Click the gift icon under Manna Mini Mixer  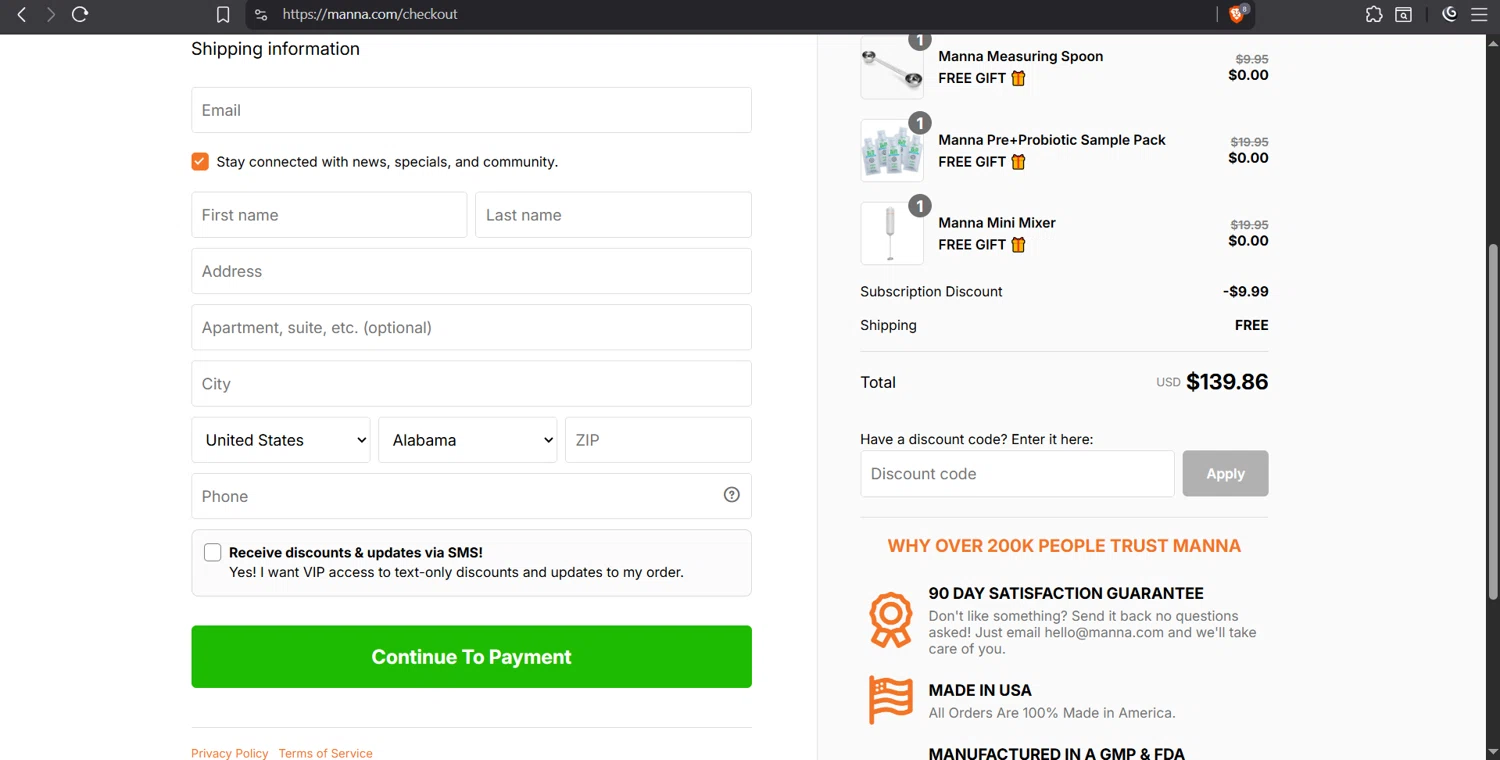click(1018, 244)
